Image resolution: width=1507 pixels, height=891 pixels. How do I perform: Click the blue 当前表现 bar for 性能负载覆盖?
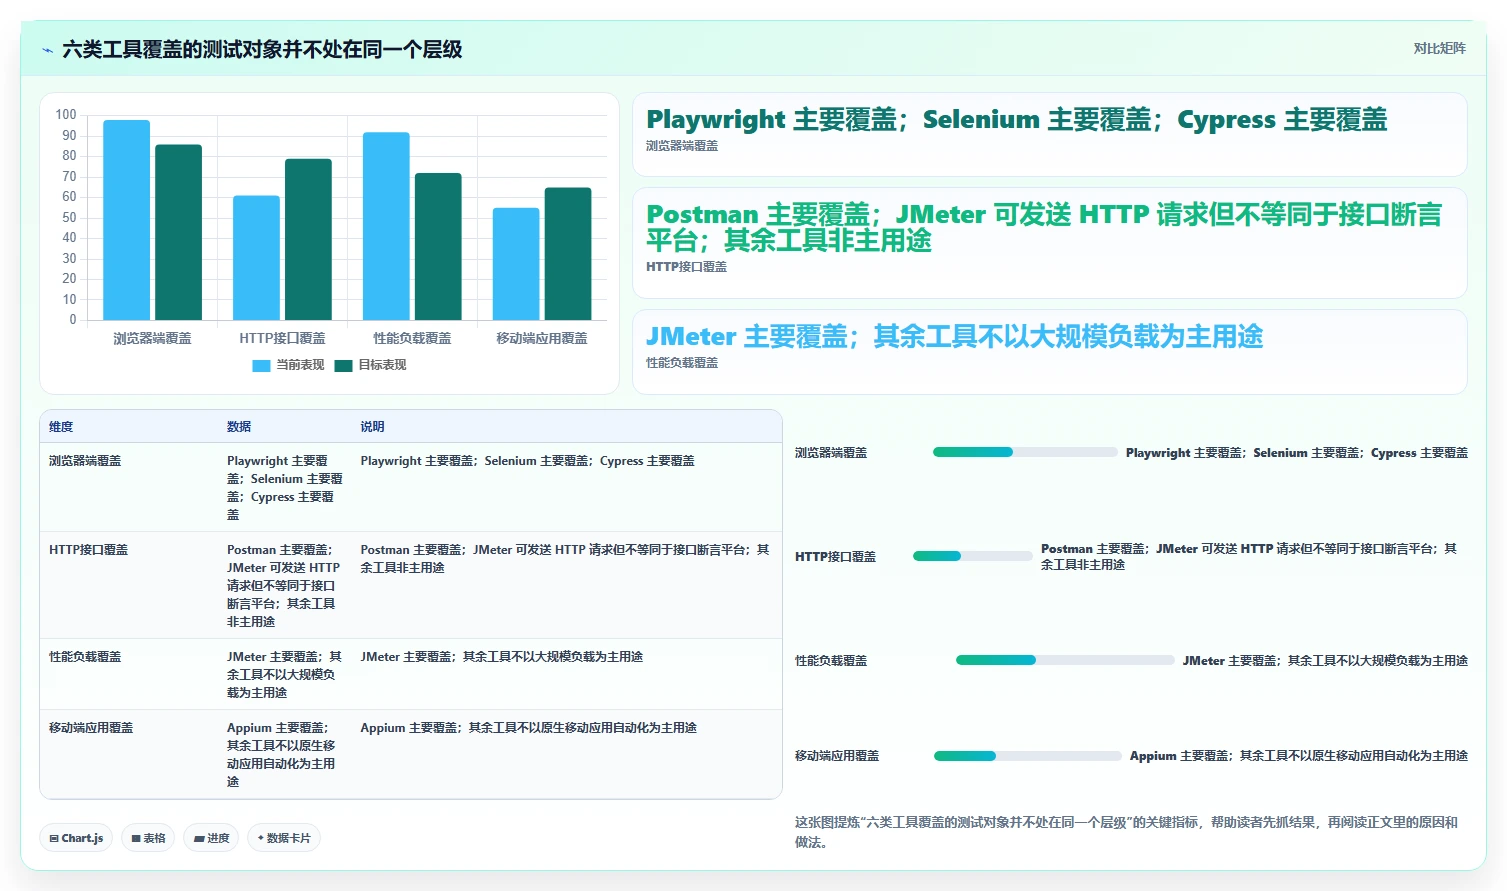(x=386, y=226)
